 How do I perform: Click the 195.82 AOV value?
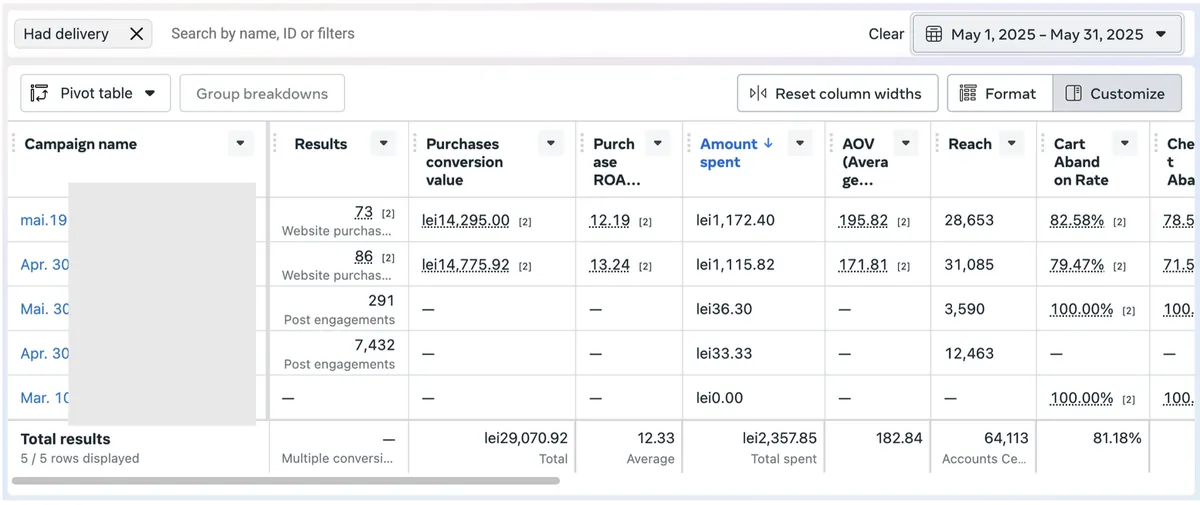point(864,220)
